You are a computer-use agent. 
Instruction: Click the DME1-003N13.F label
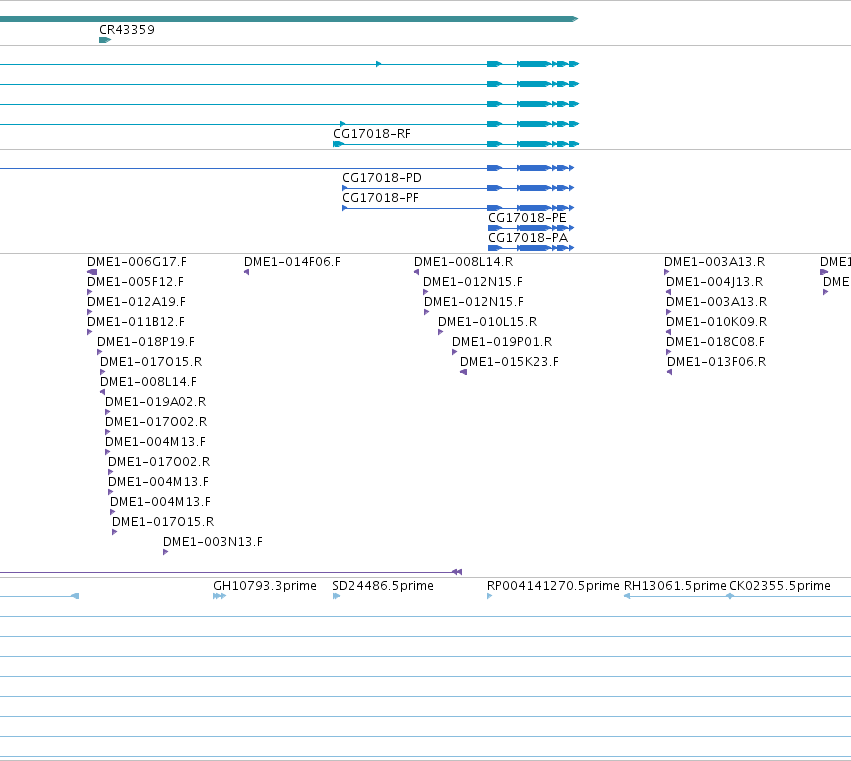[213, 542]
